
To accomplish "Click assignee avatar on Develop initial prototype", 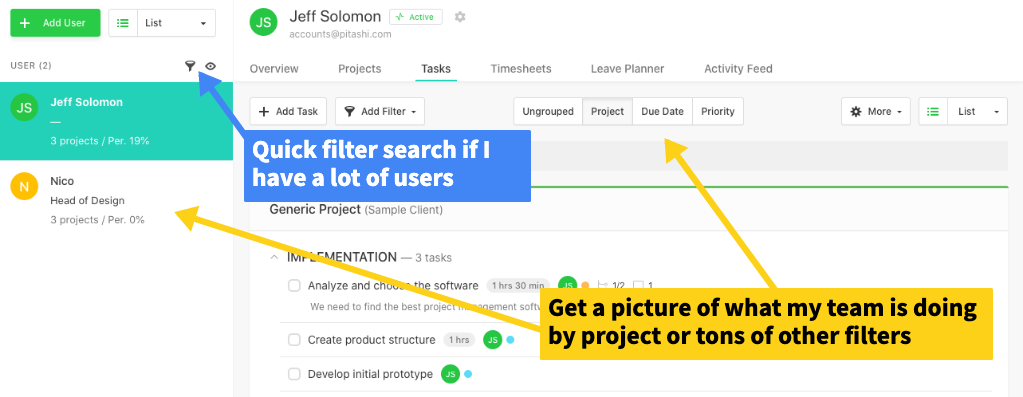I will click(450, 374).
